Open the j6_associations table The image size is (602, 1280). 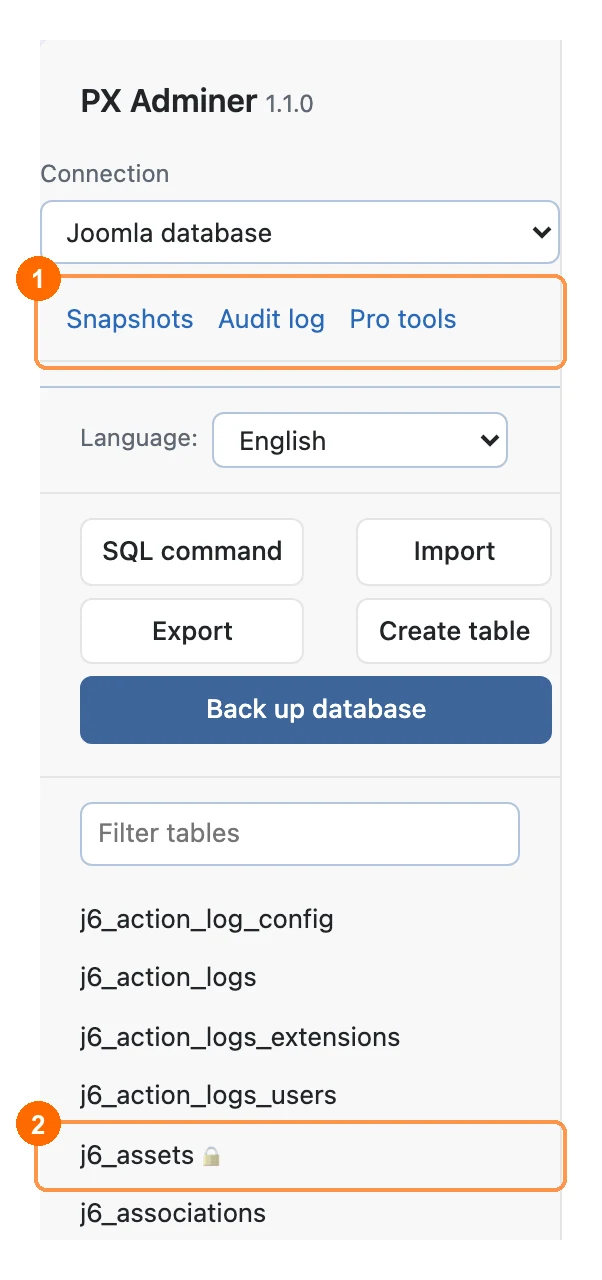pos(173,1213)
